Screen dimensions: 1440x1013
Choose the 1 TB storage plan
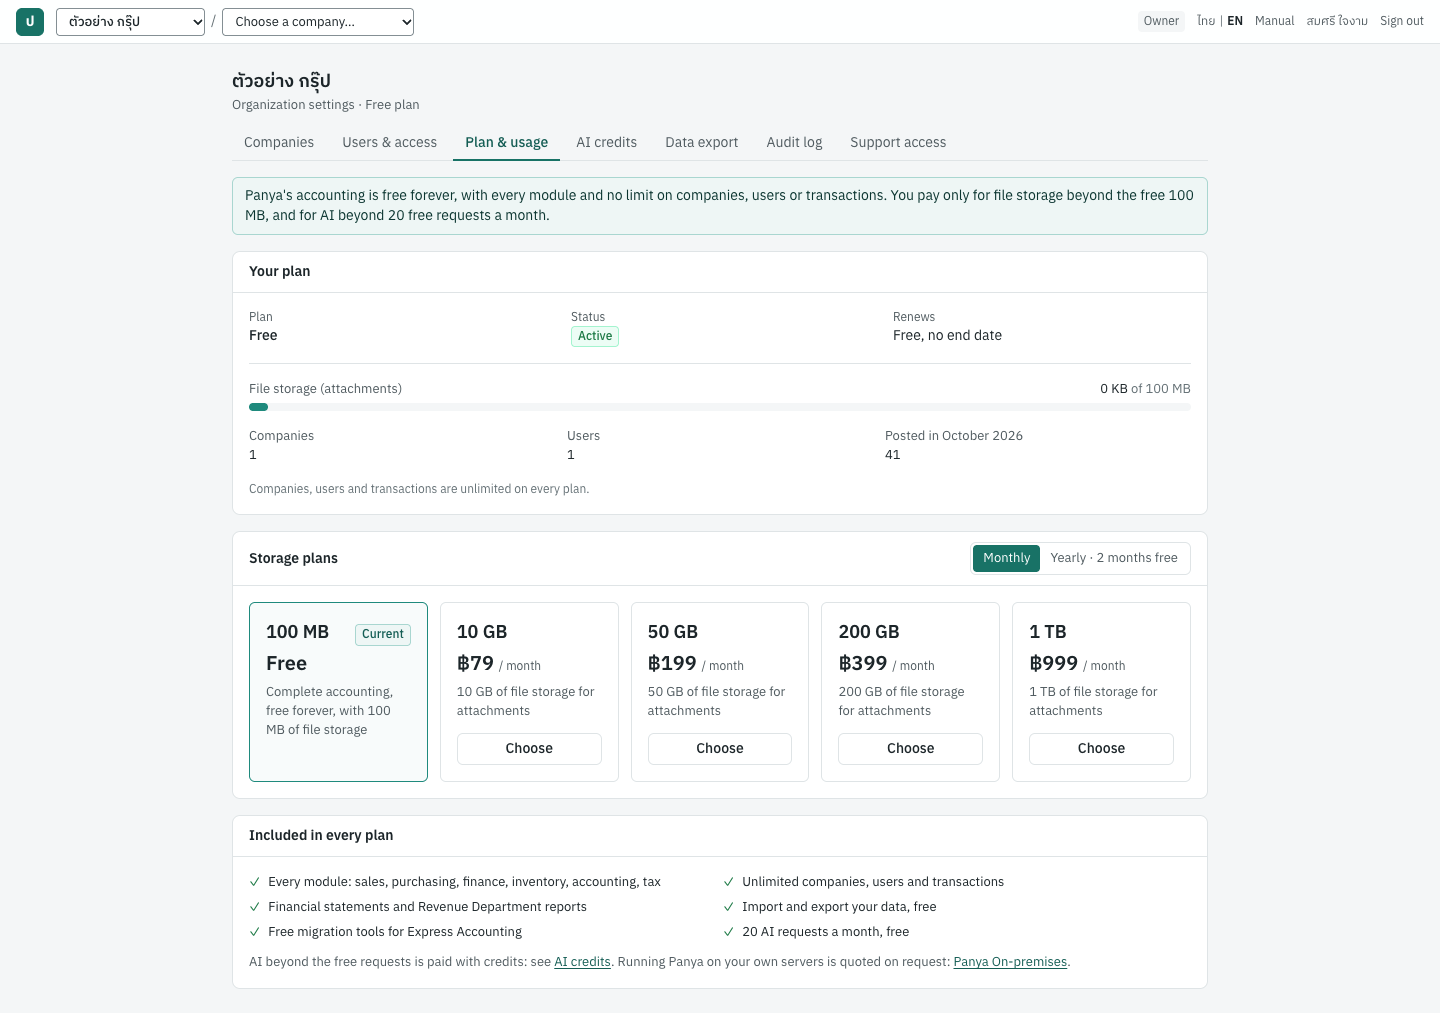click(1101, 749)
